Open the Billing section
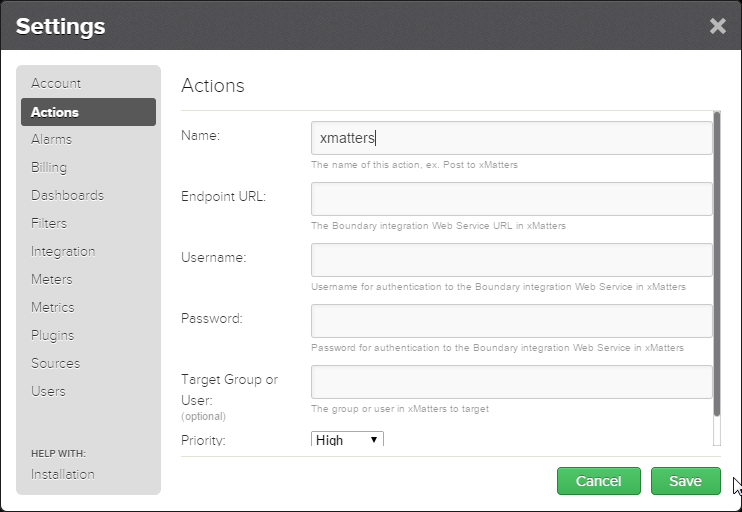Viewport: 742px width, 512px height. [x=49, y=167]
